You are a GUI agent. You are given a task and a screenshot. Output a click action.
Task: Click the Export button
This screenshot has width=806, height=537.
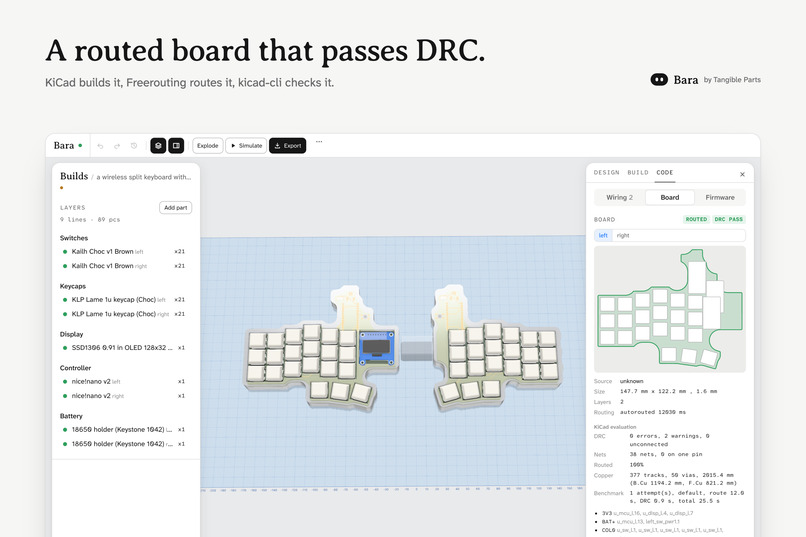tap(288, 145)
